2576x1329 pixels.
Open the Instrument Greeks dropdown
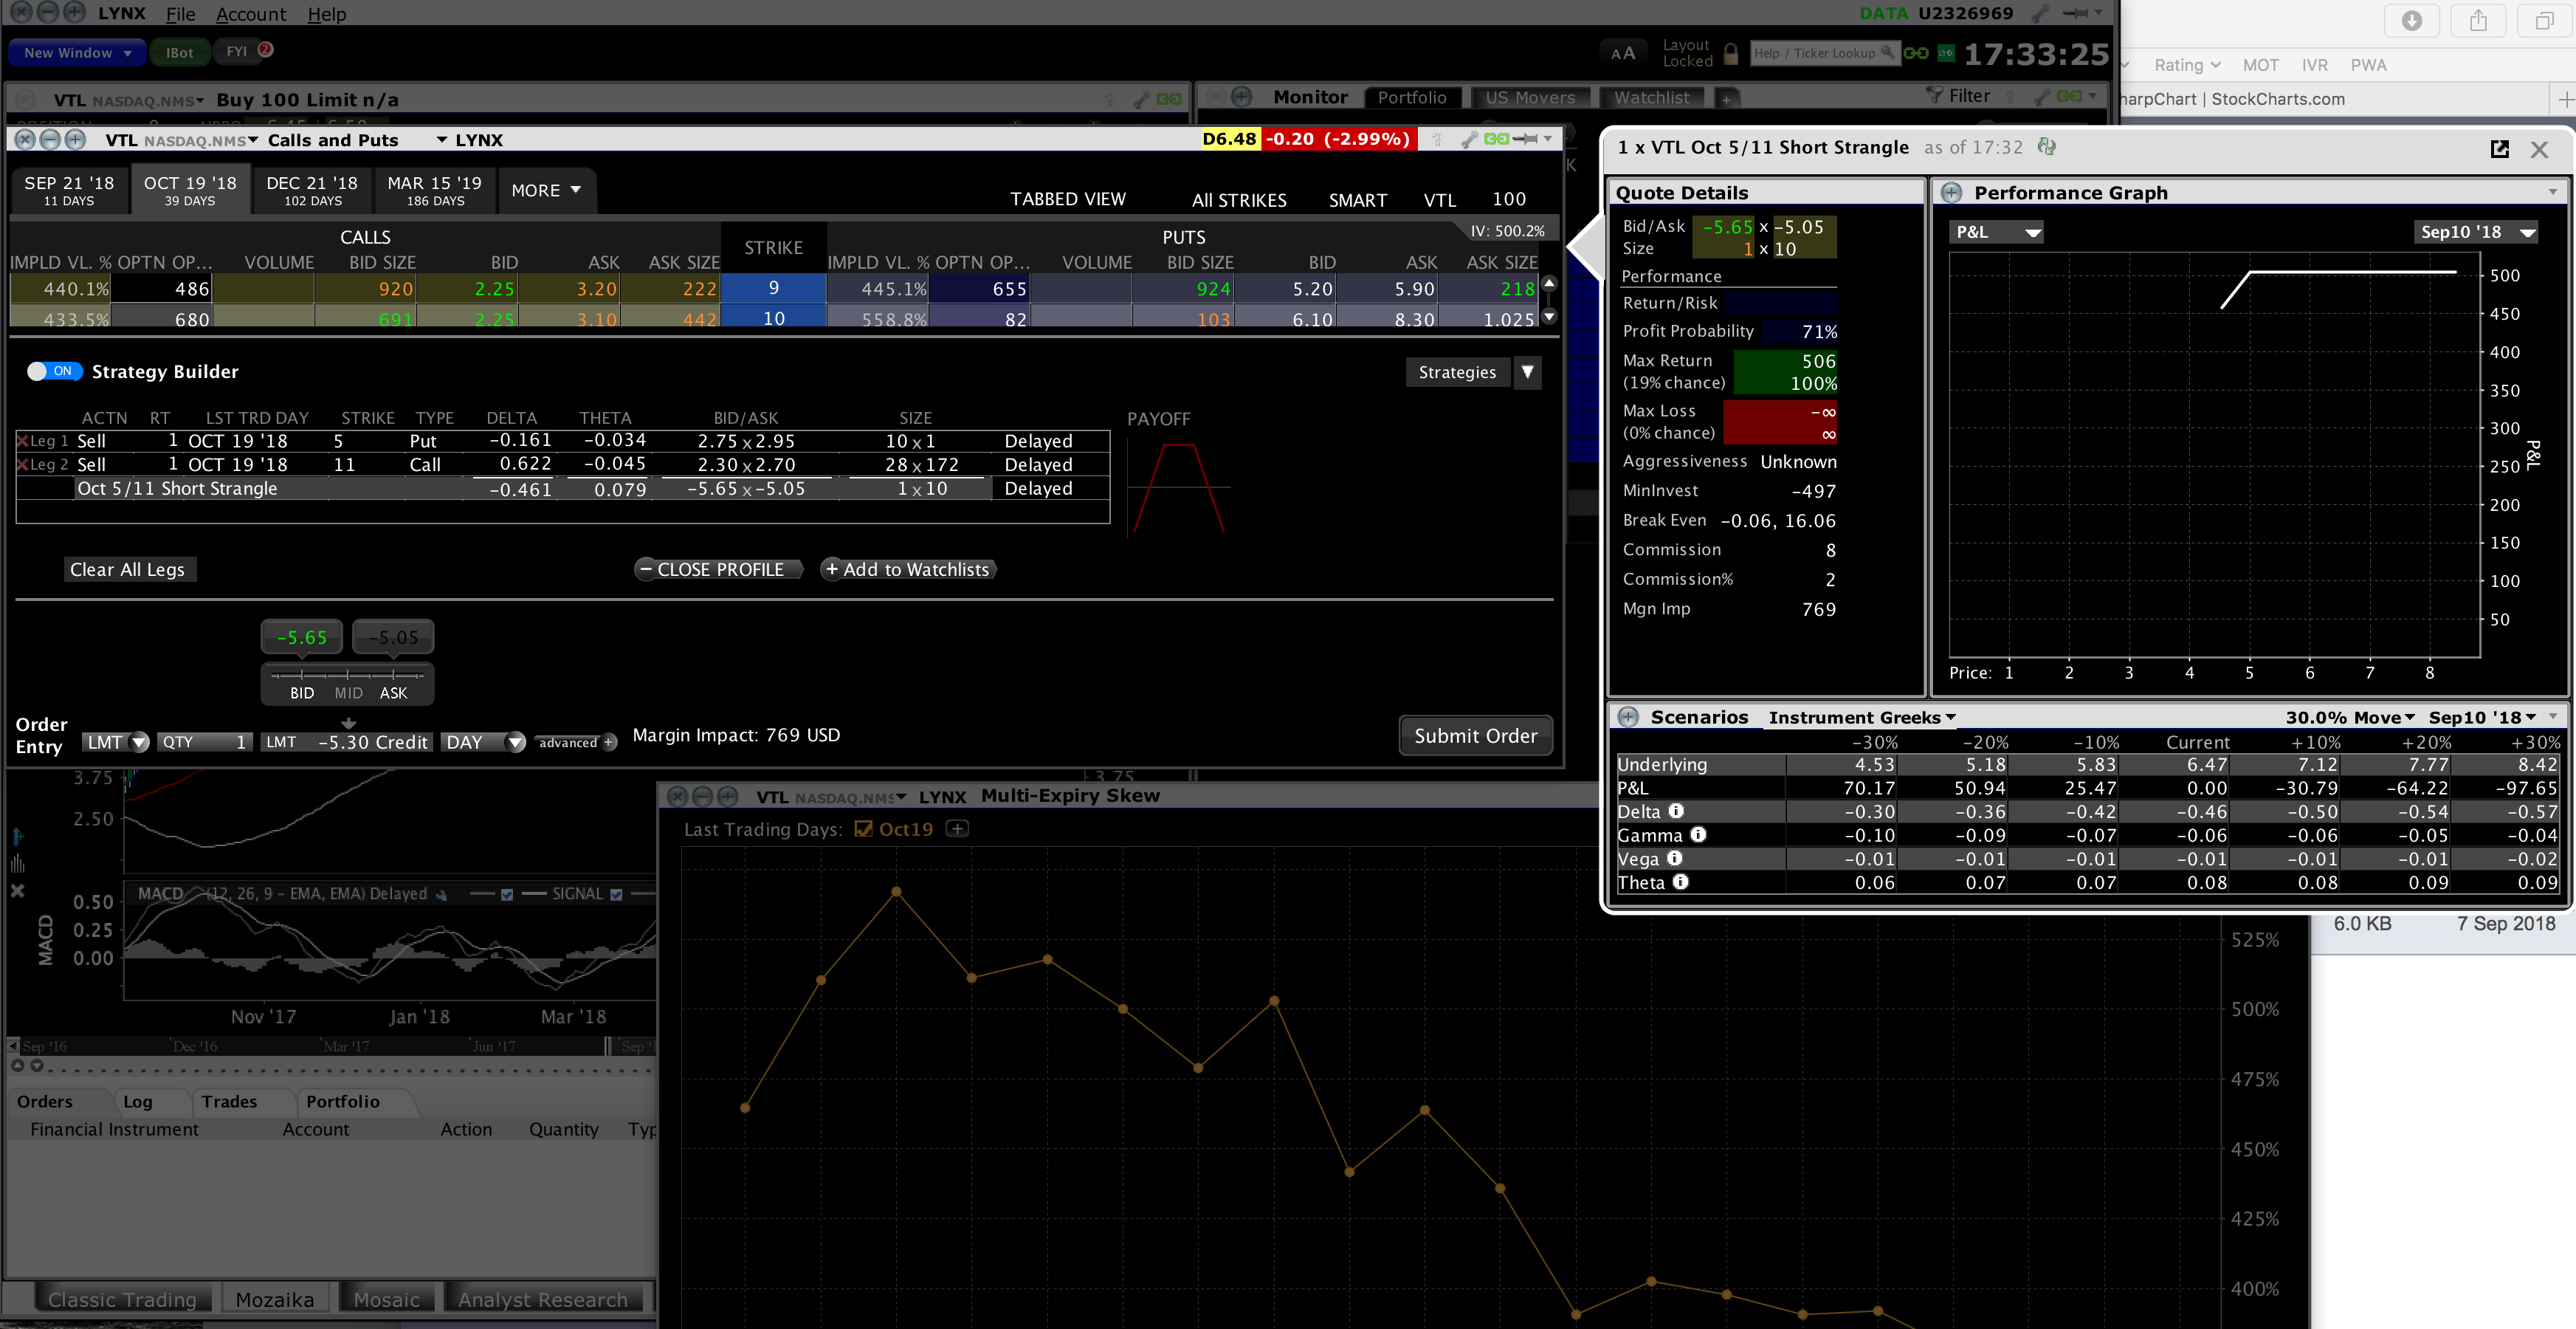point(1862,717)
